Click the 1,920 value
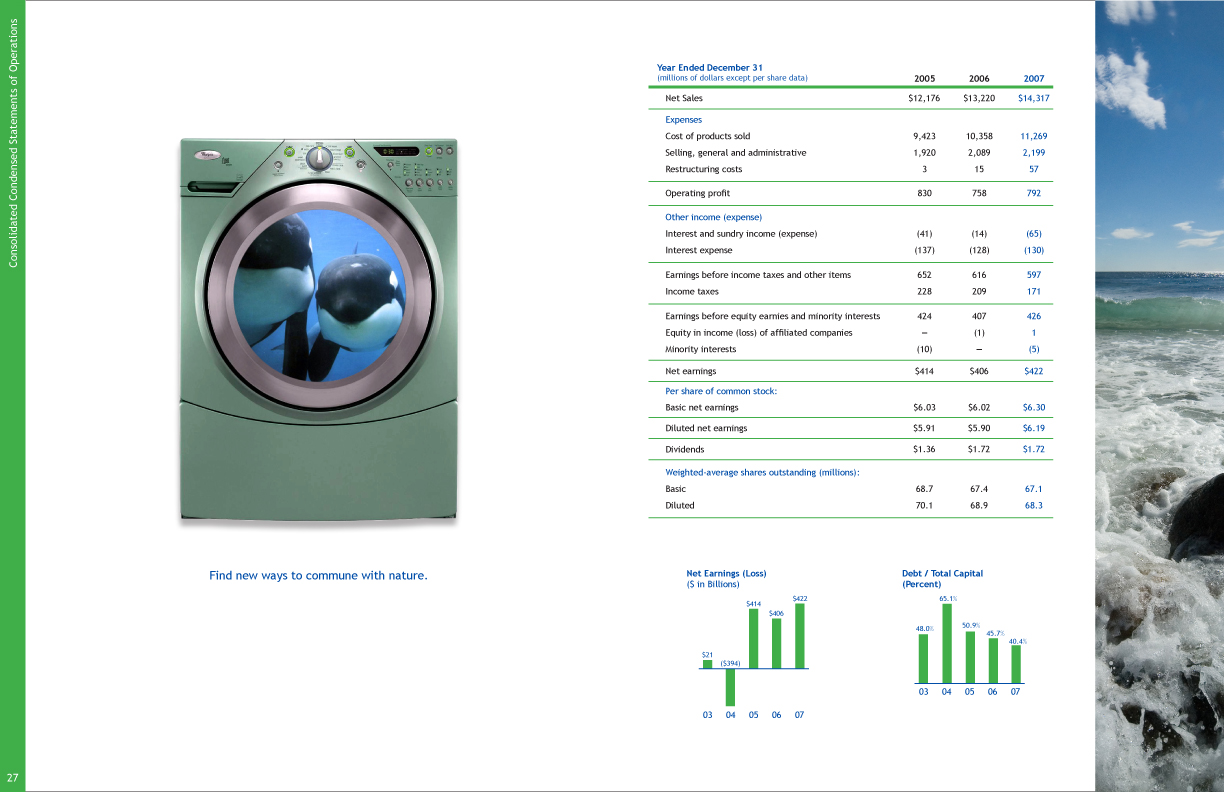 tap(925, 153)
